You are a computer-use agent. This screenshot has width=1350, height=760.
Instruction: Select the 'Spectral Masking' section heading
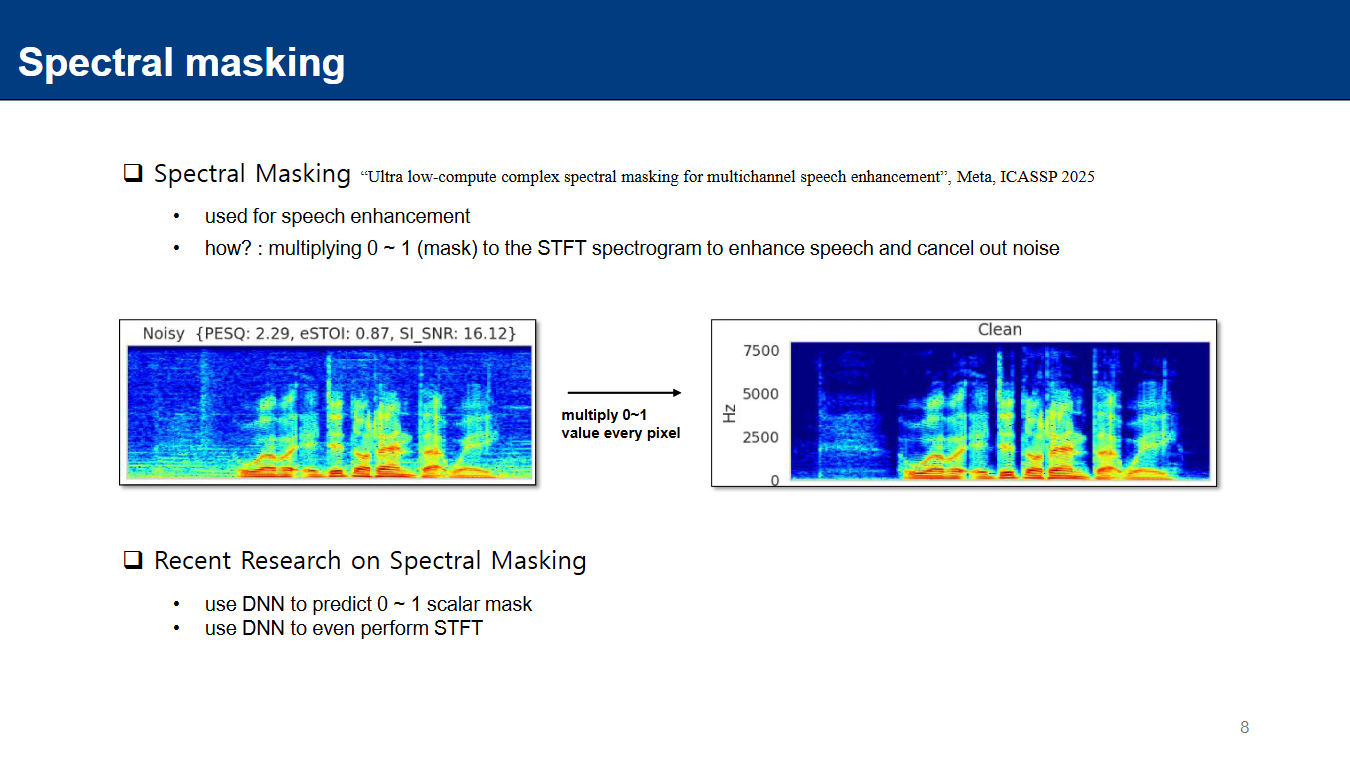252,174
